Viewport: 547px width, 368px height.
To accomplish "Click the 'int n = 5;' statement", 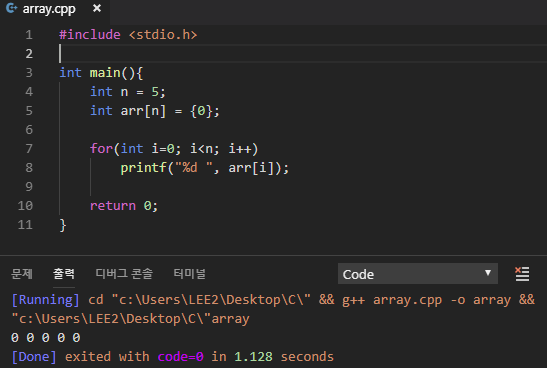I will point(128,92).
